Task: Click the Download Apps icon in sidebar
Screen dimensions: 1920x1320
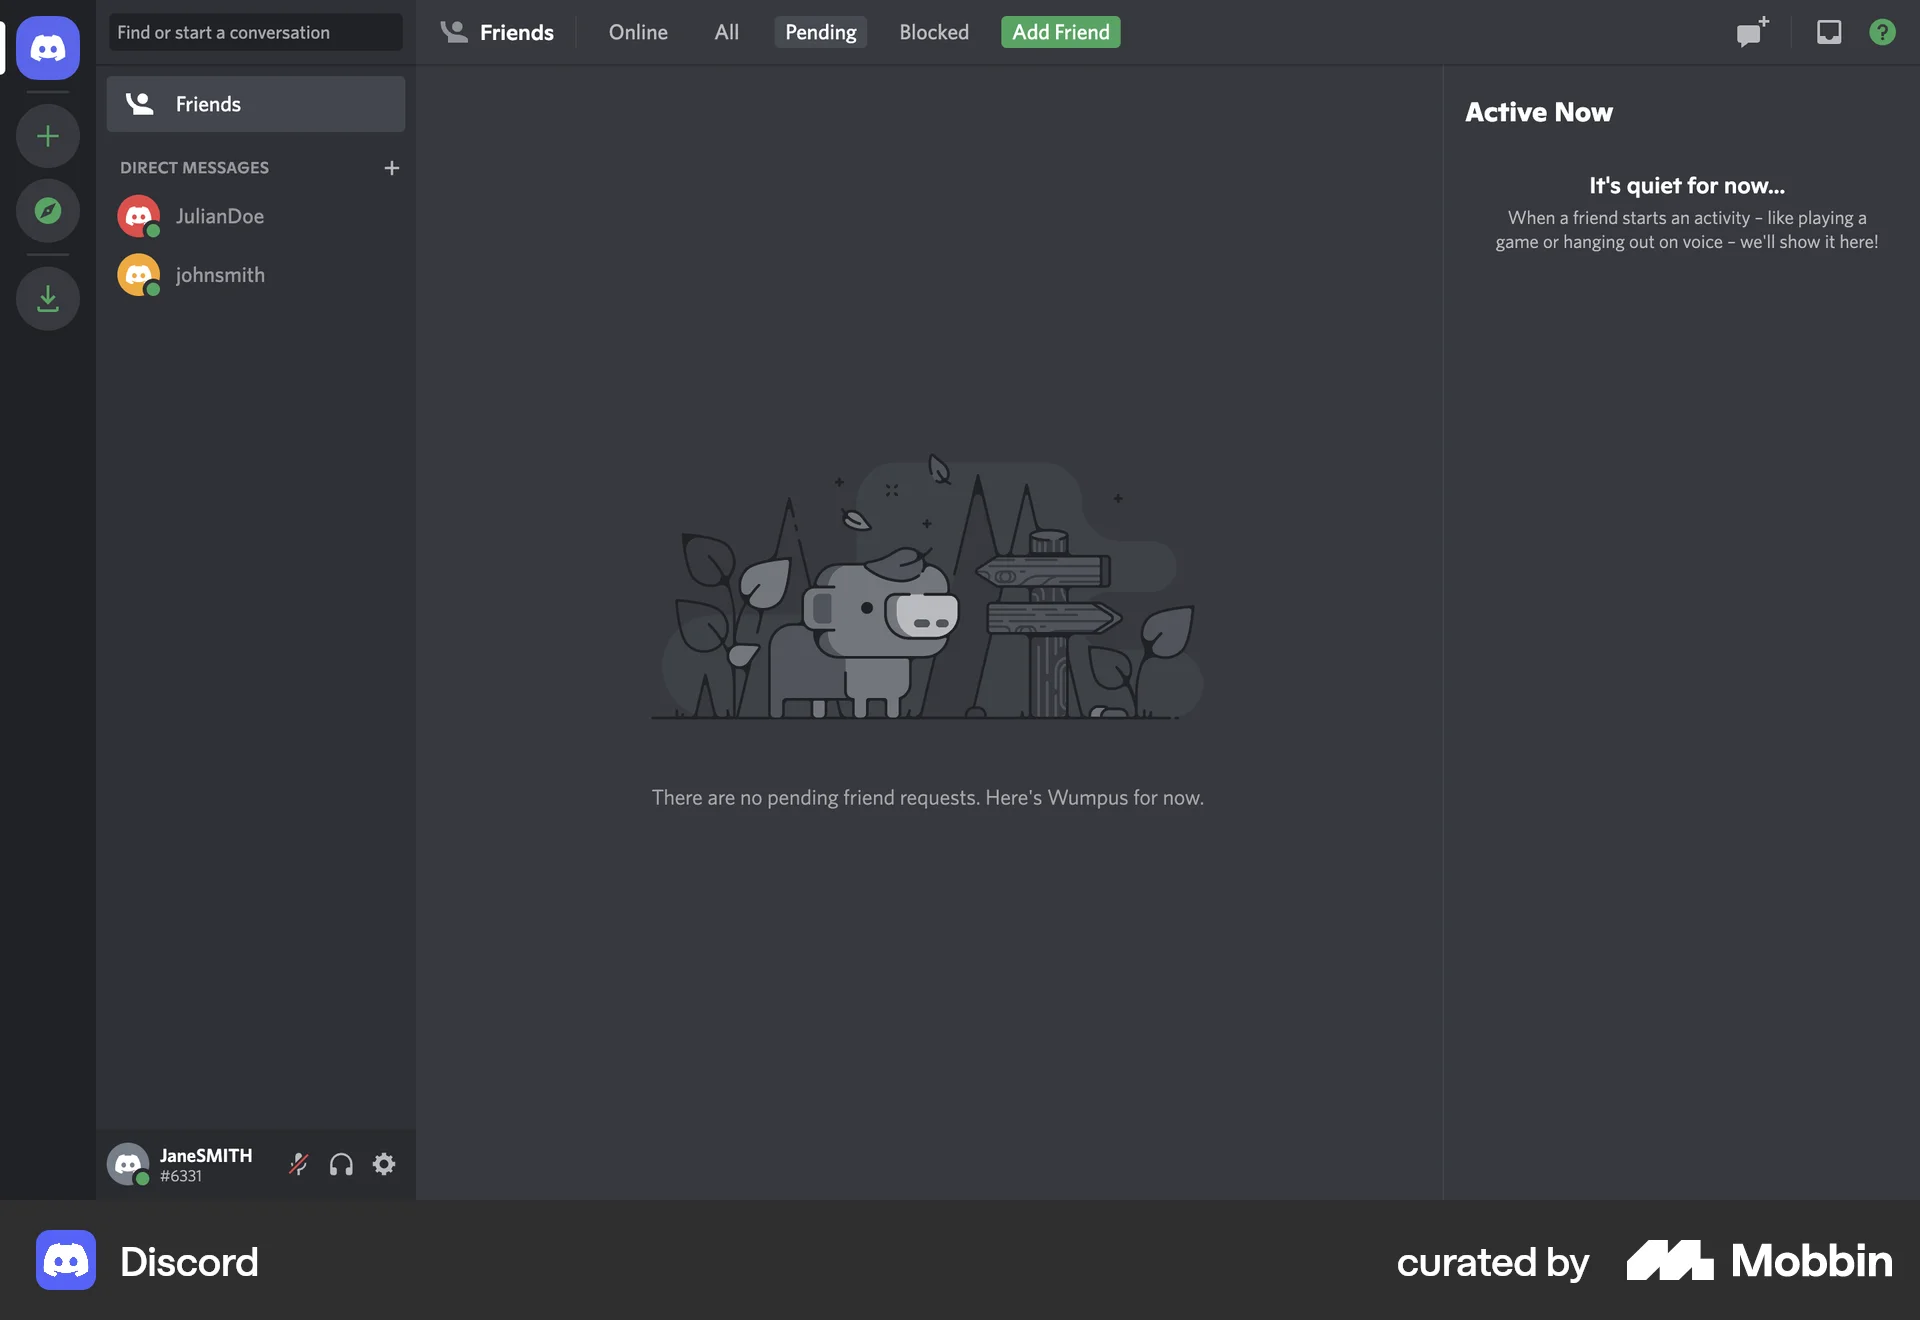Action: (x=47, y=297)
